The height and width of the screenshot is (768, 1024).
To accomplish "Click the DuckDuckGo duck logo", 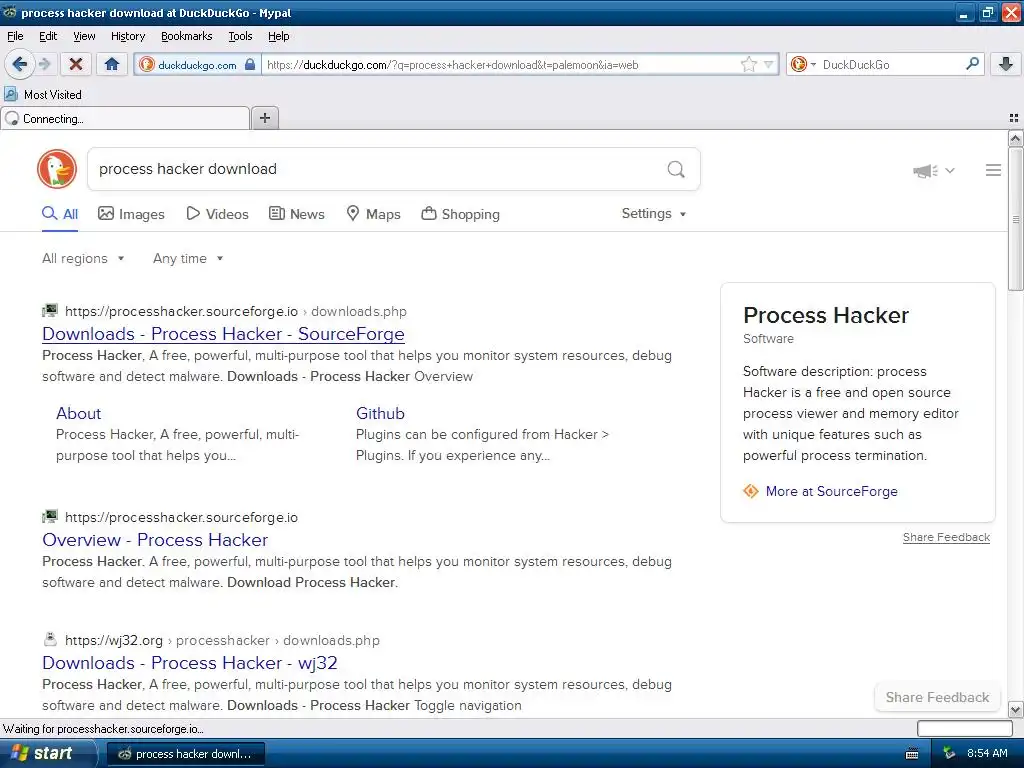I will (57, 169).
